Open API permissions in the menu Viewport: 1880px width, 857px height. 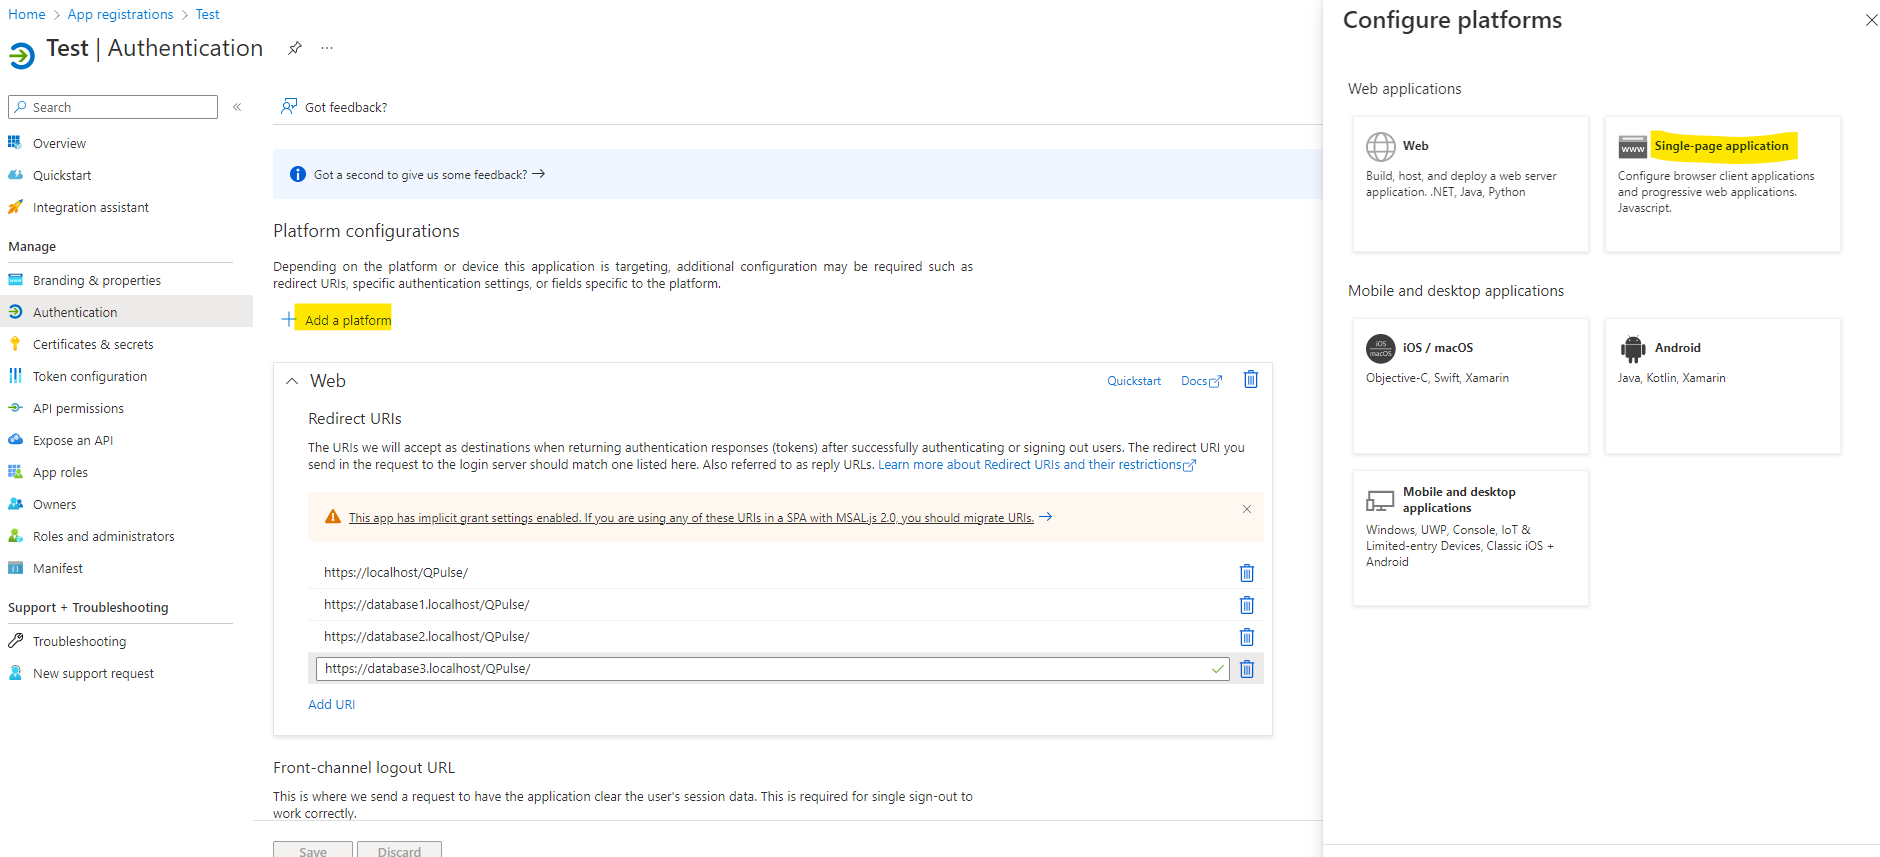tap(78, 408)
